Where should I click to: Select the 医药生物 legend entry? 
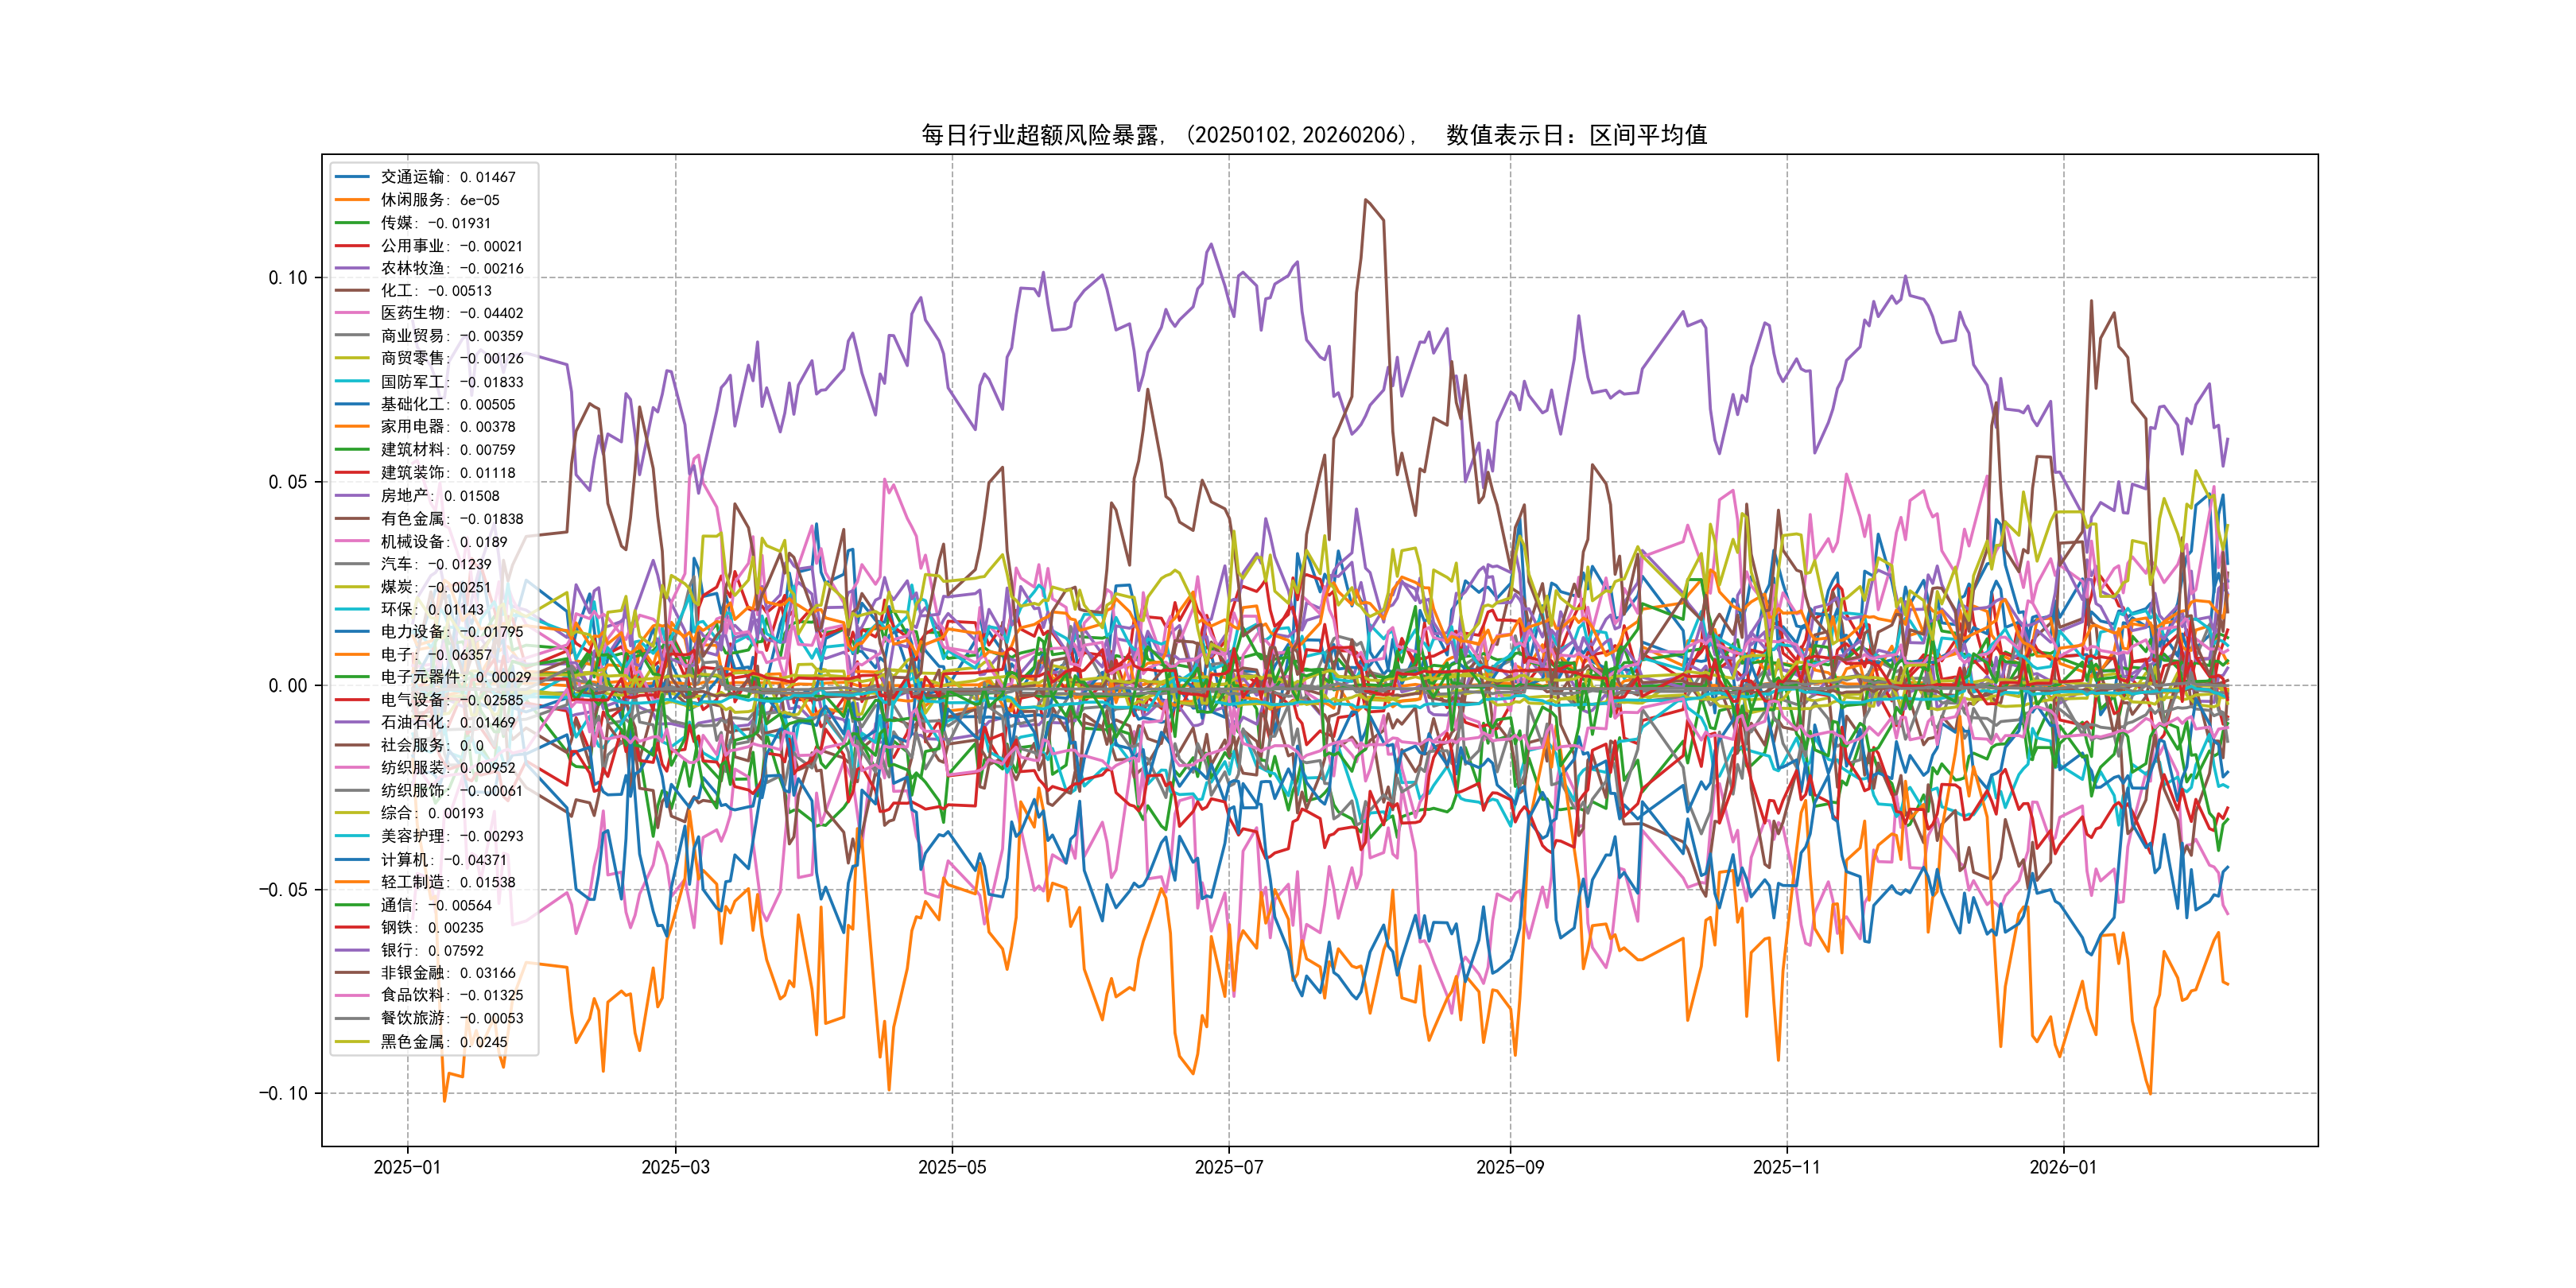click(x=451, y=313)
